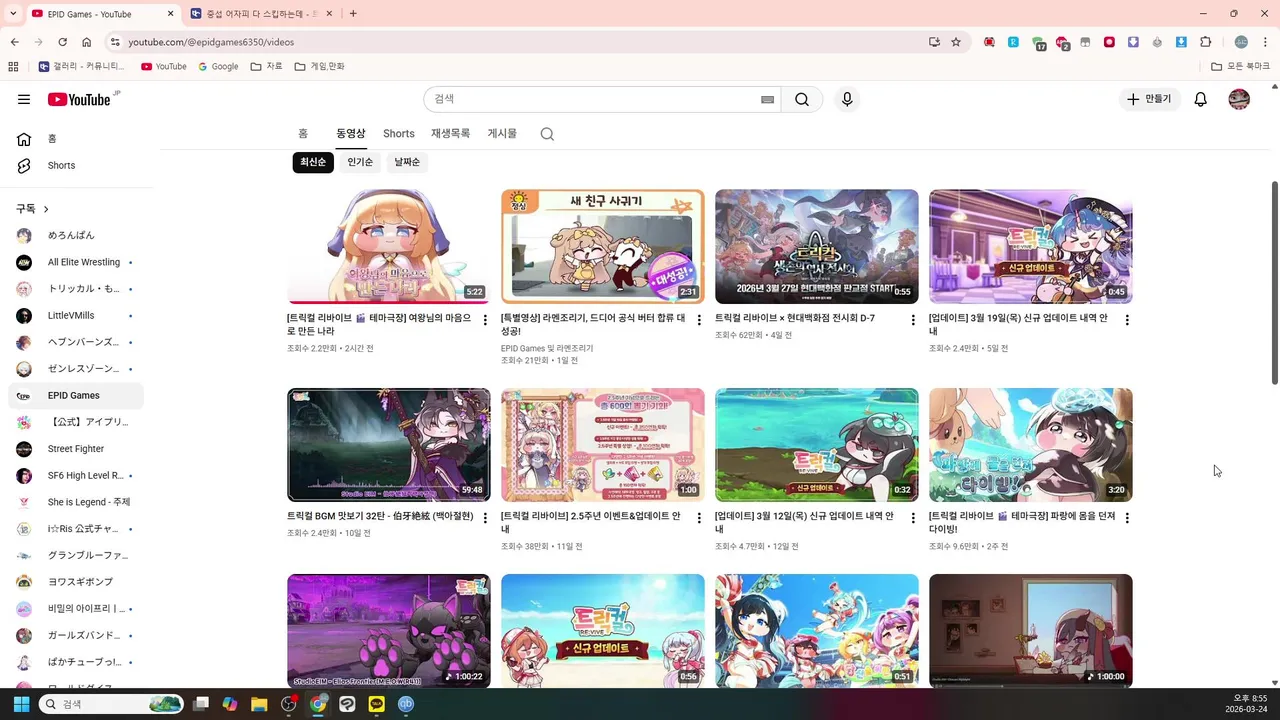Open Chrome profile avatar

pos(1241,42)
